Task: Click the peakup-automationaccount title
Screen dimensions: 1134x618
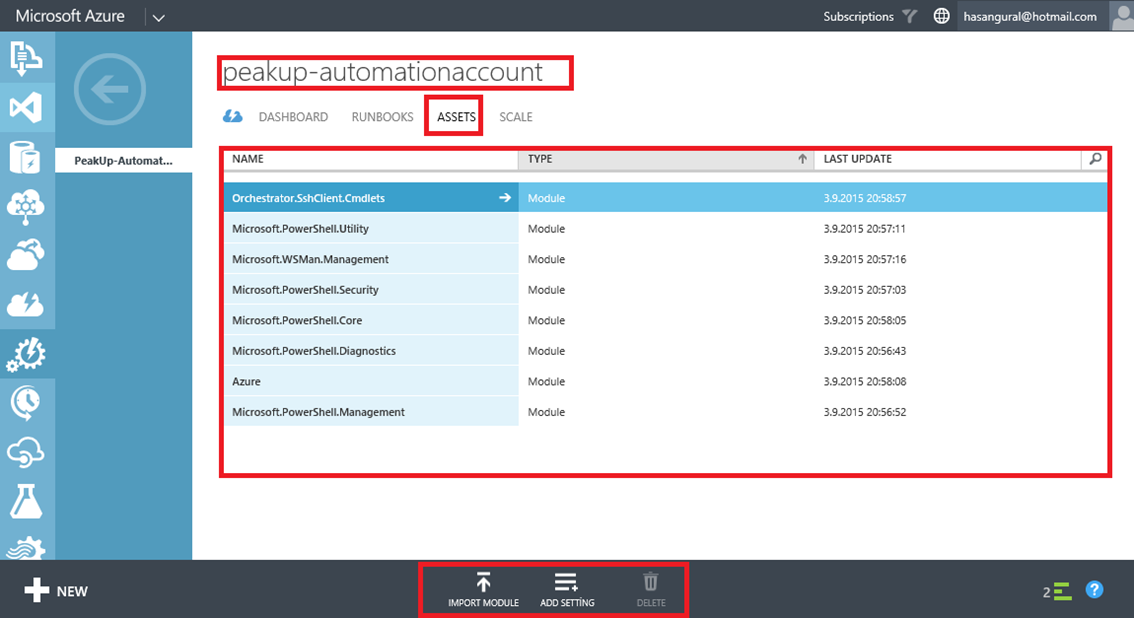Action: tap(383, 72)
